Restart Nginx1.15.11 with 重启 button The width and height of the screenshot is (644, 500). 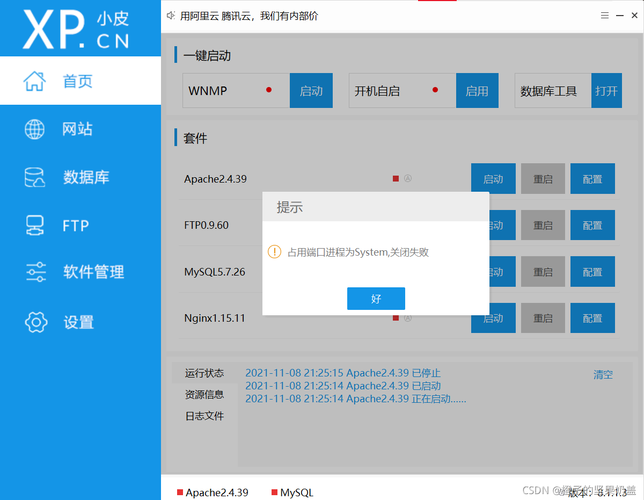(543, 318)
